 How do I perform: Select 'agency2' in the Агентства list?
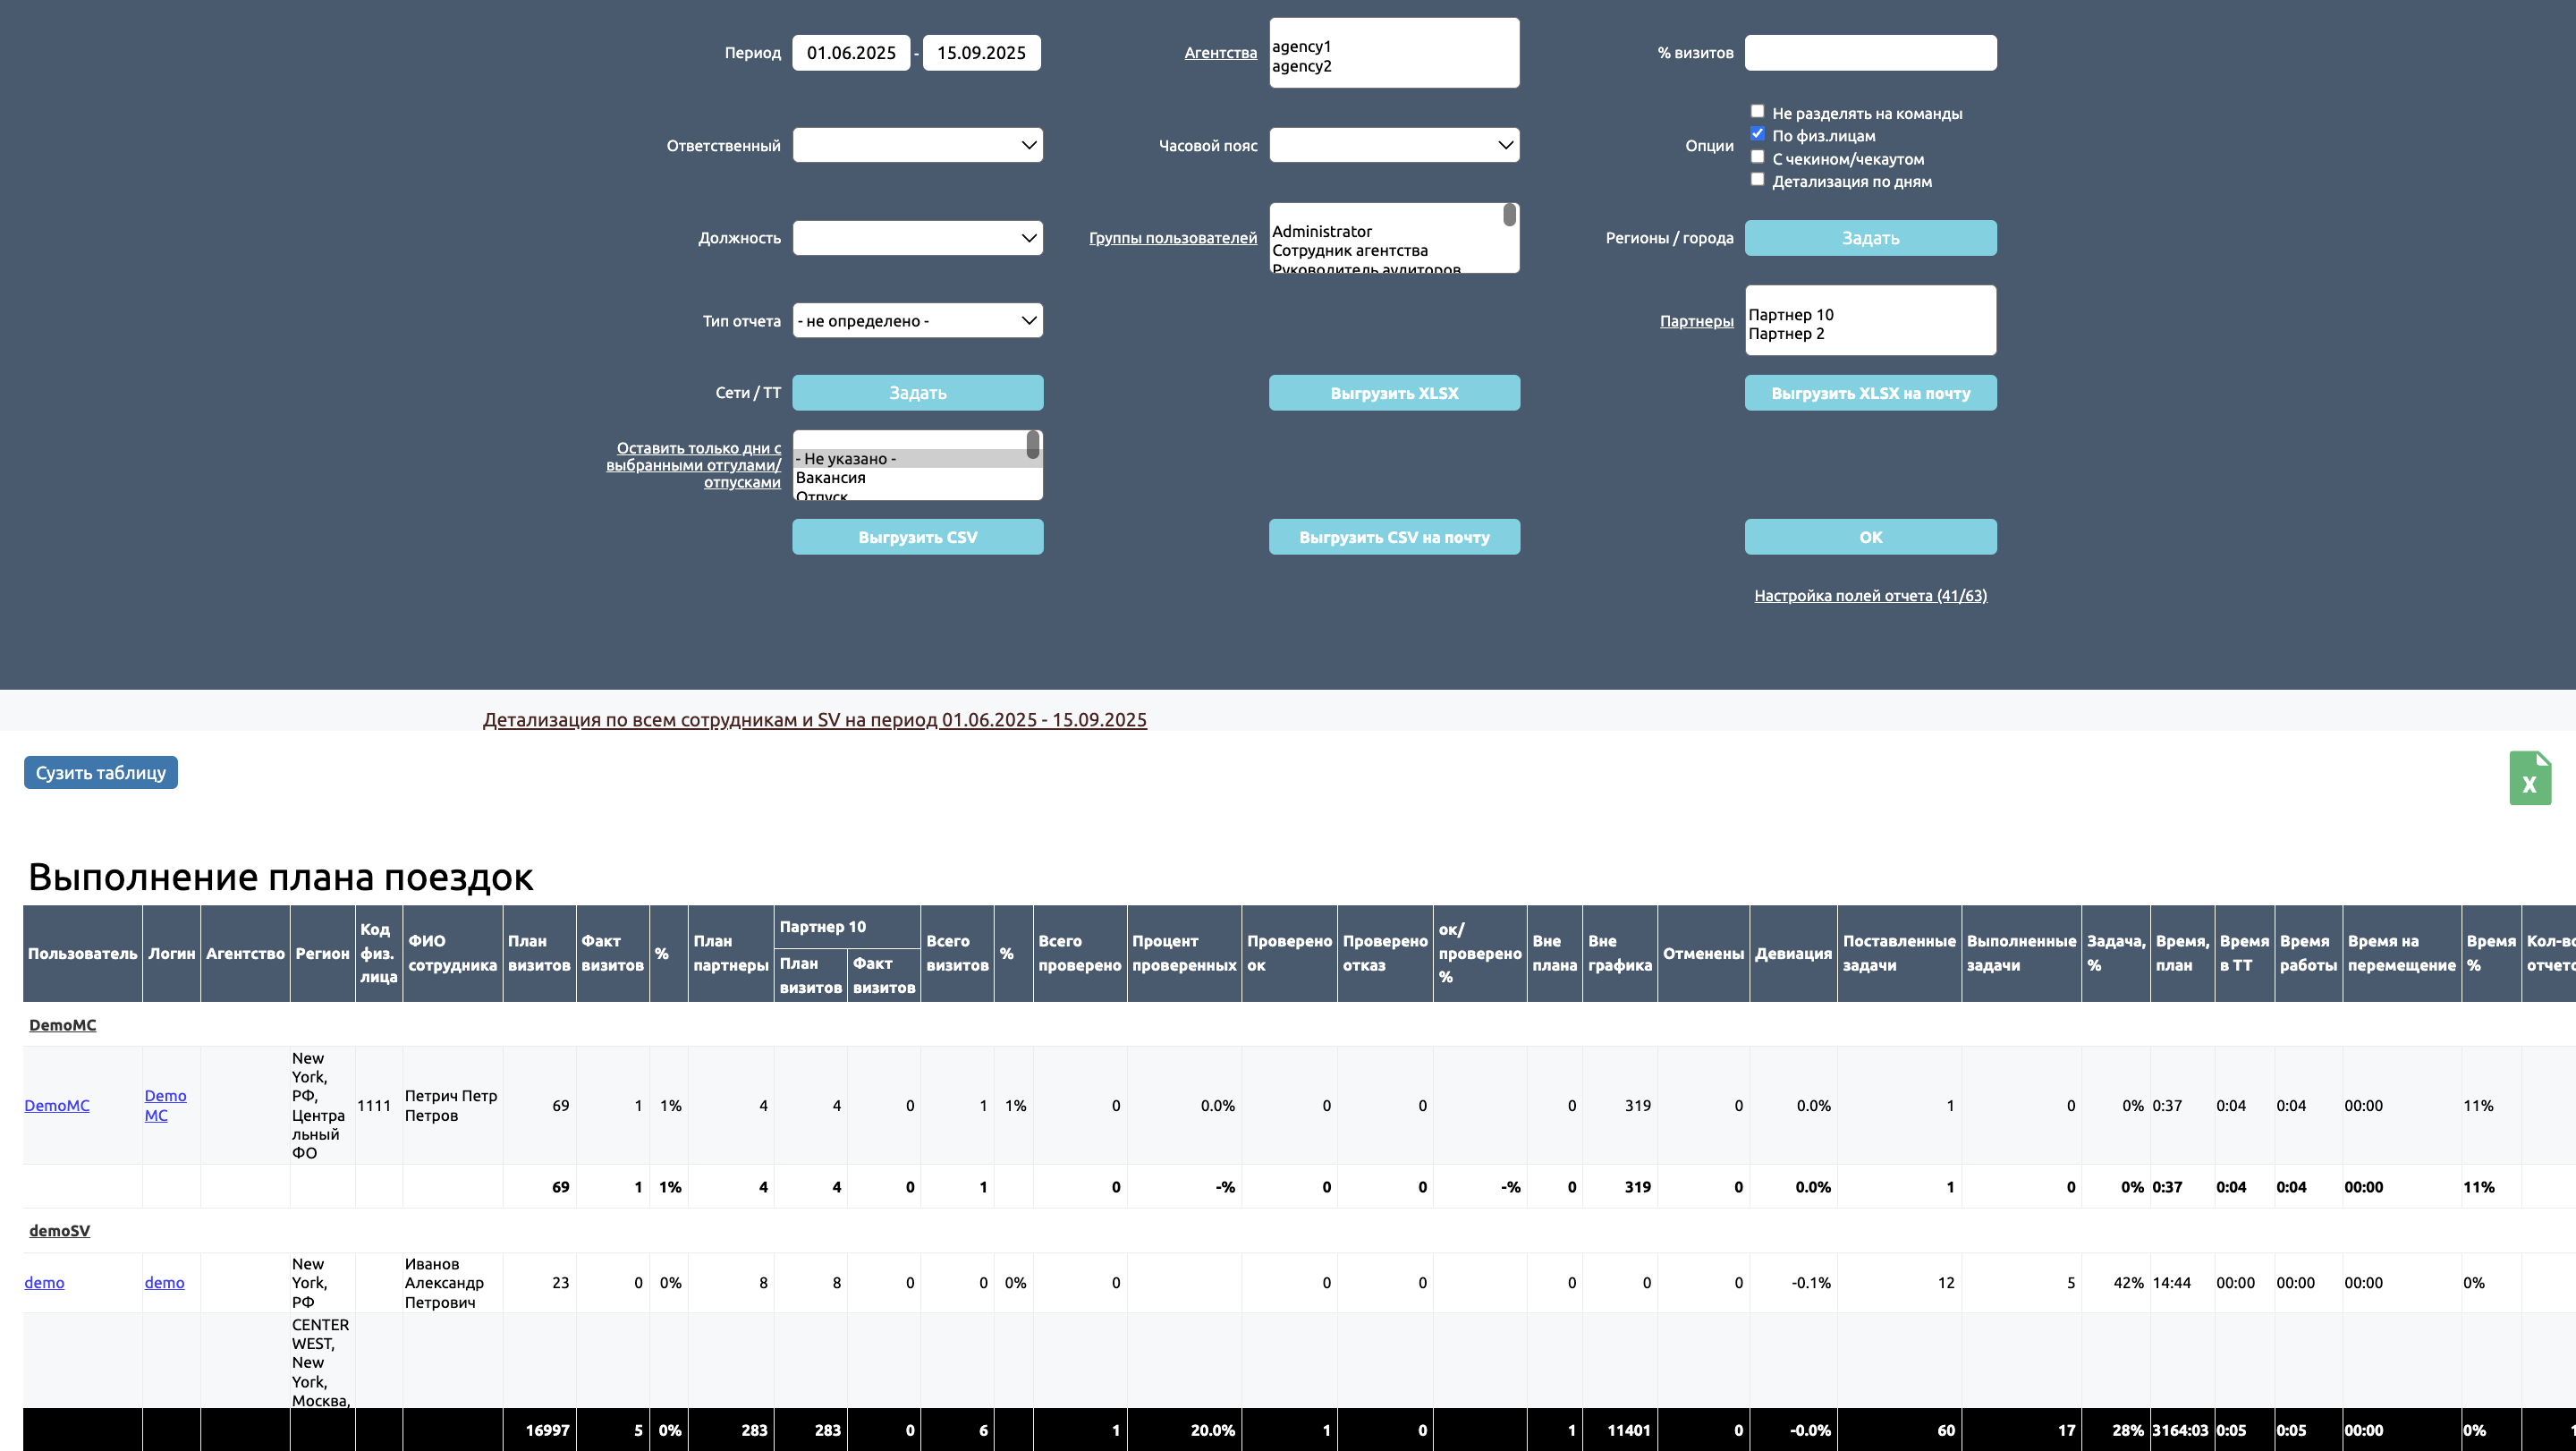point(1301,67)
